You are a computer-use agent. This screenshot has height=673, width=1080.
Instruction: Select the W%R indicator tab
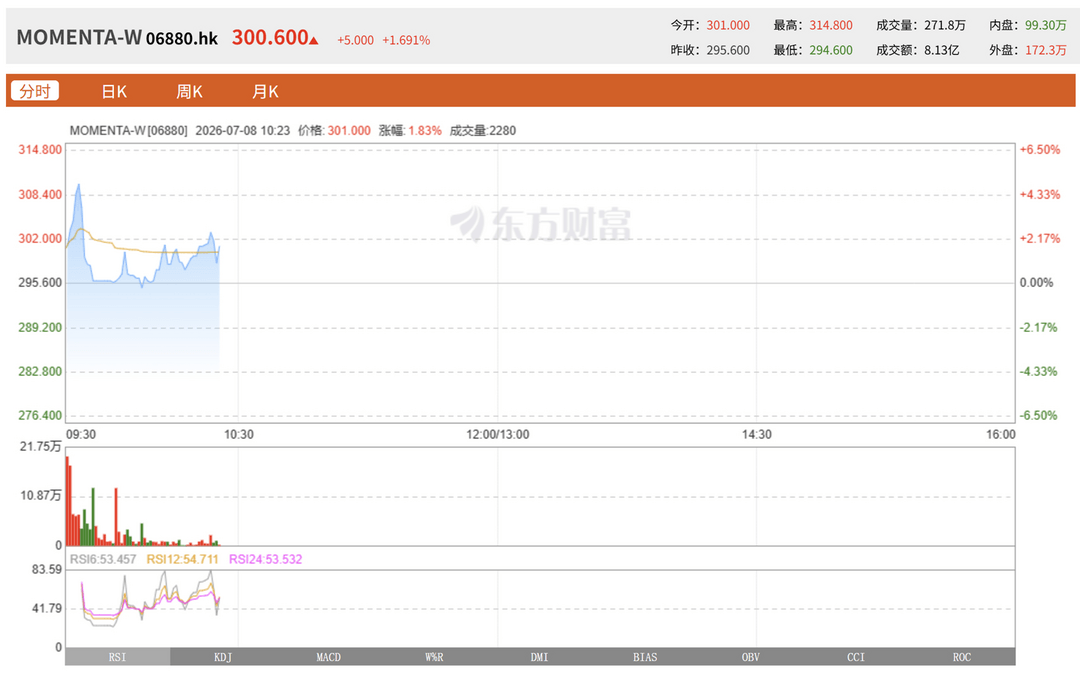[x=434, y=657]
